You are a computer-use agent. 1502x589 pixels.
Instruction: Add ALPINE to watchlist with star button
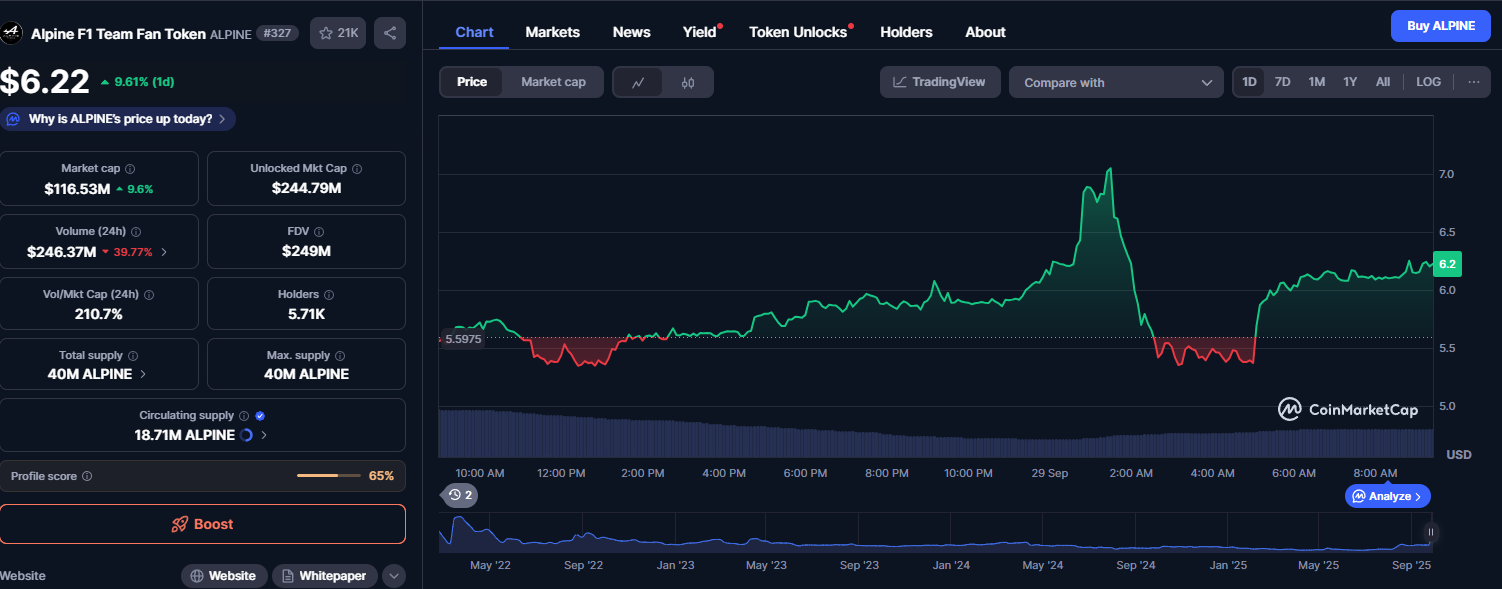pos(338,33)
